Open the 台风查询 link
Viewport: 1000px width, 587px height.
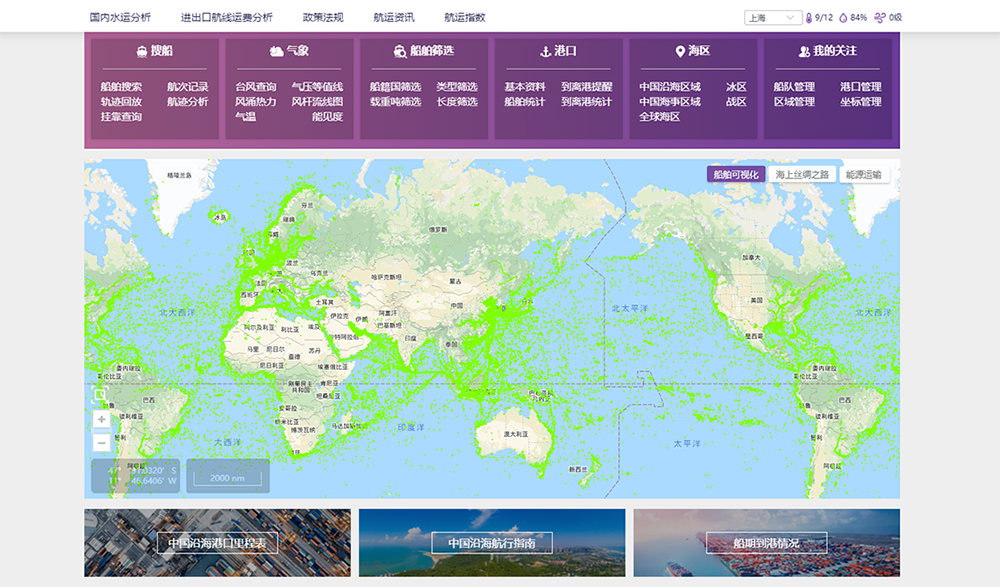click(x=256, y=87)
